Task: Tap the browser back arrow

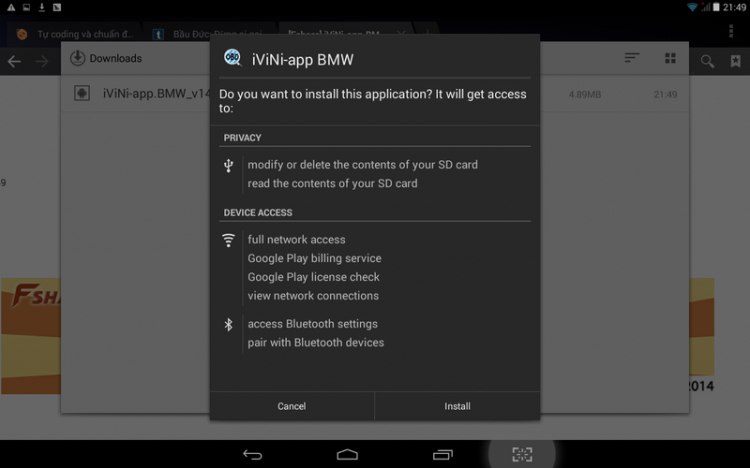Action: (14, 61)
